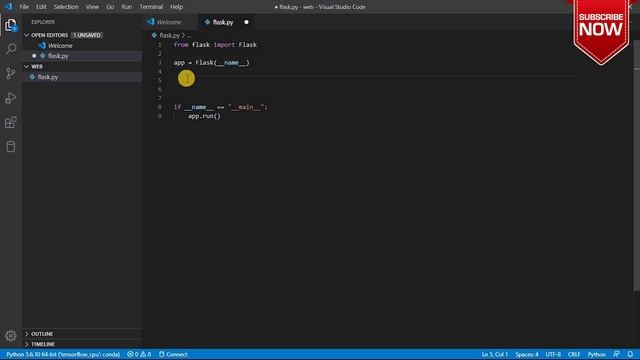640x360 pixels.
Task: Open the File menu
Action: (24, 7)
